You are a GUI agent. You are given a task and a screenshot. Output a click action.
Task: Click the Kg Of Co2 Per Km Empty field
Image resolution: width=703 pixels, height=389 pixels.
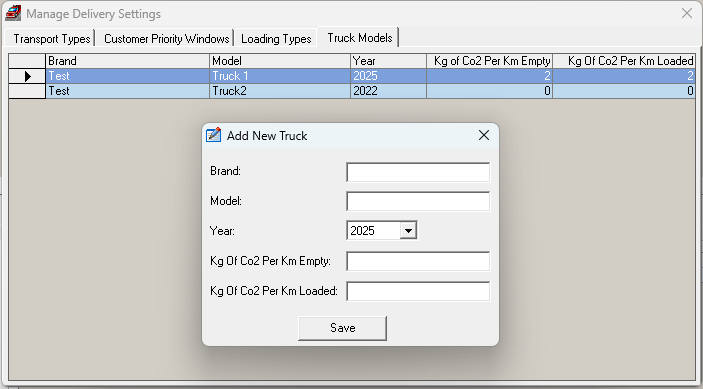(418, 261)
